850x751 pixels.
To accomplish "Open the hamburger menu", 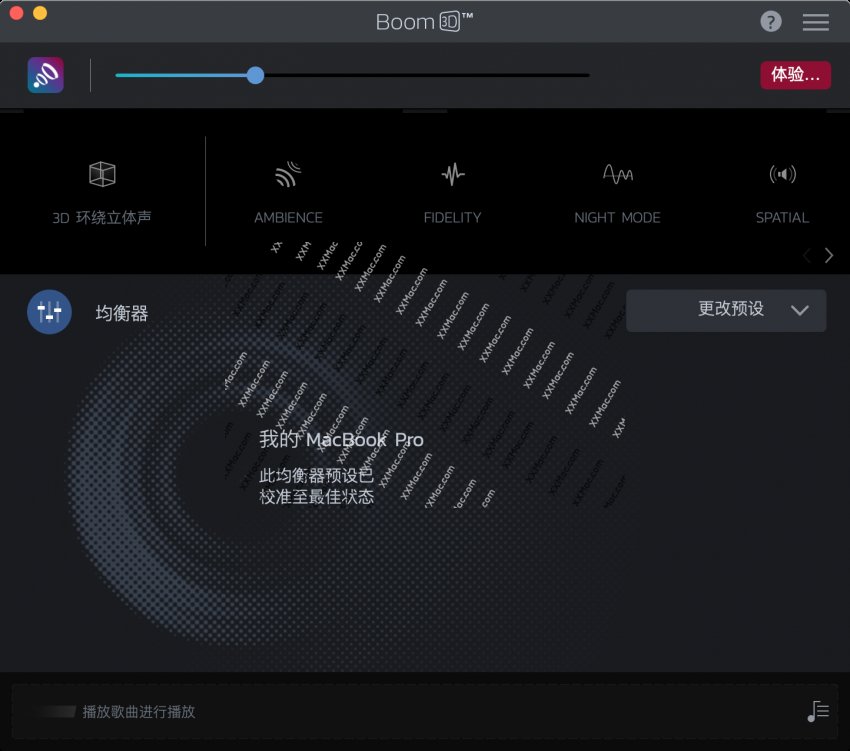I will 815,22.
